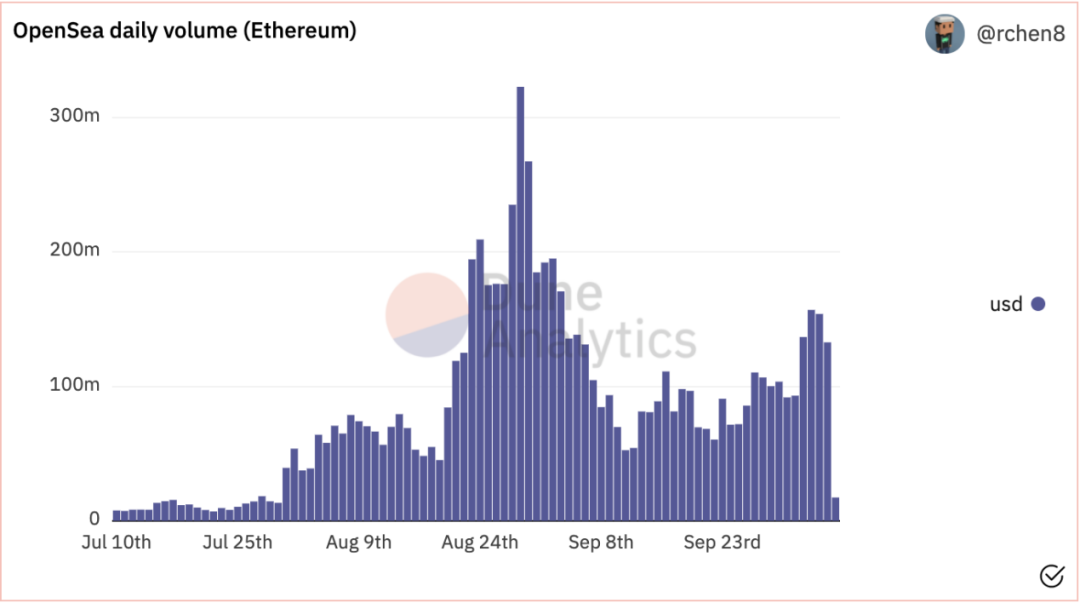Click the Aug 9th axis label
The width and height of the screenshot is (1080, 603).
click(359, 542)
